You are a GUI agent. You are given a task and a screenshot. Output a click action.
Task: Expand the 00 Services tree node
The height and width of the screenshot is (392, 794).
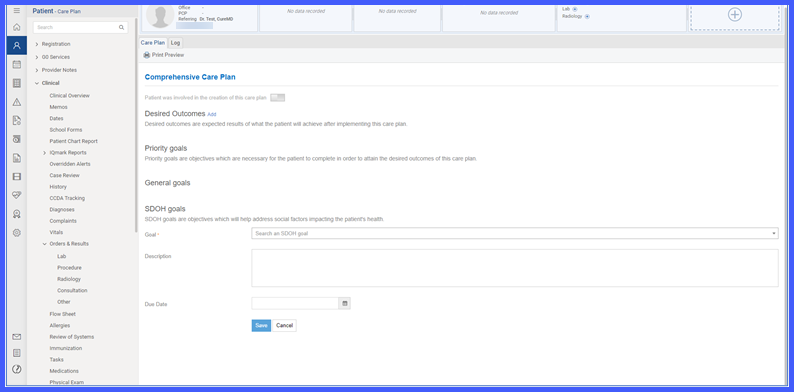pyautogui.click(x=37, y=57)
